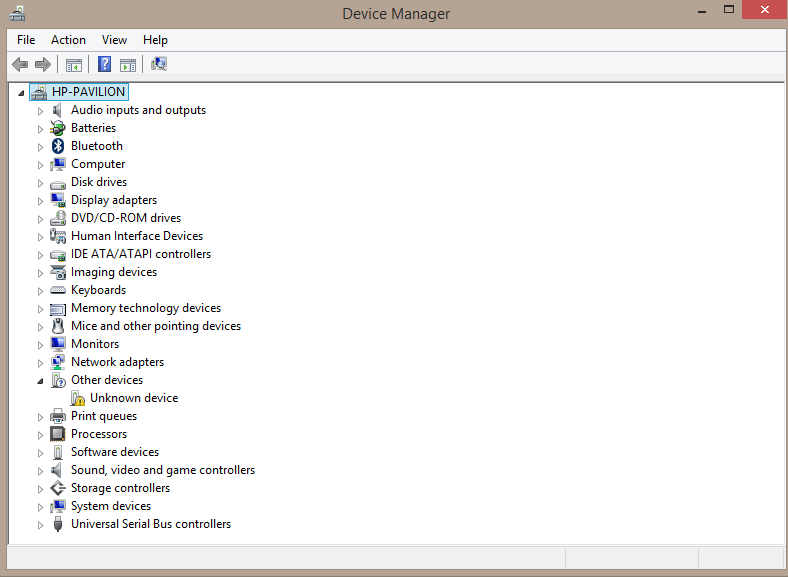Image resolution: width=788 pixels, height=577 pixels.
Task: Click Show/Hide Action Pane toolbar icon
Action: [128, 64]
